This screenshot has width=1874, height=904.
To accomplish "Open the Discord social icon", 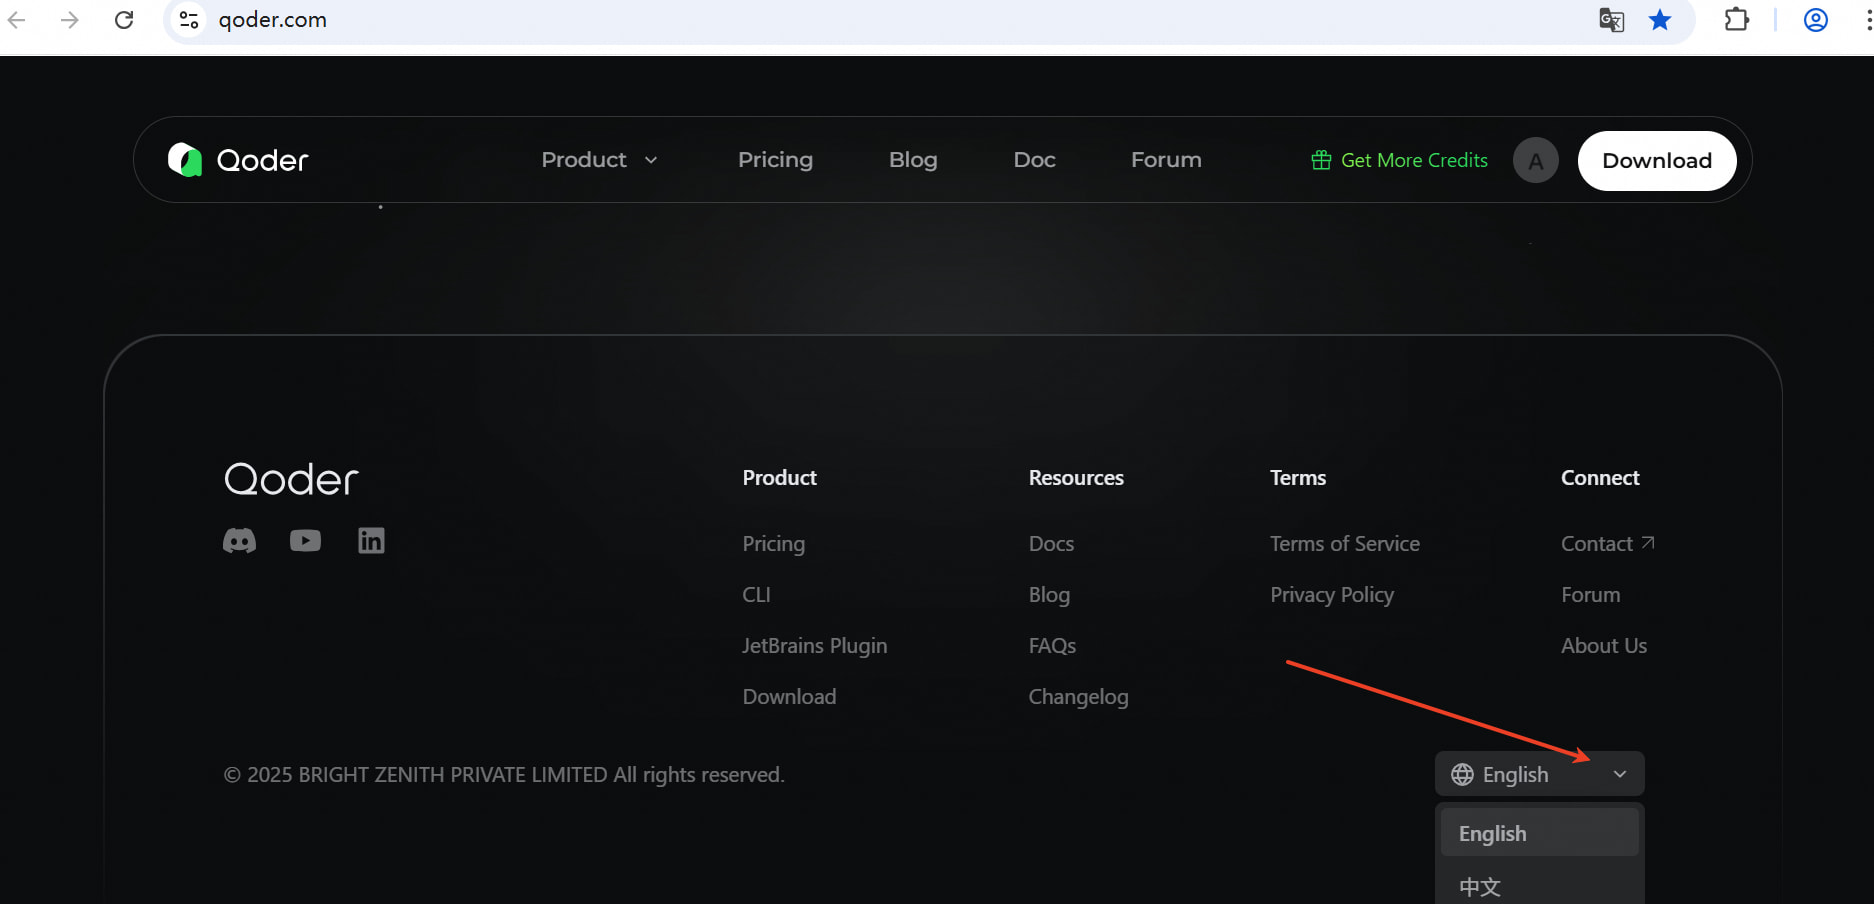I will 239,541.
